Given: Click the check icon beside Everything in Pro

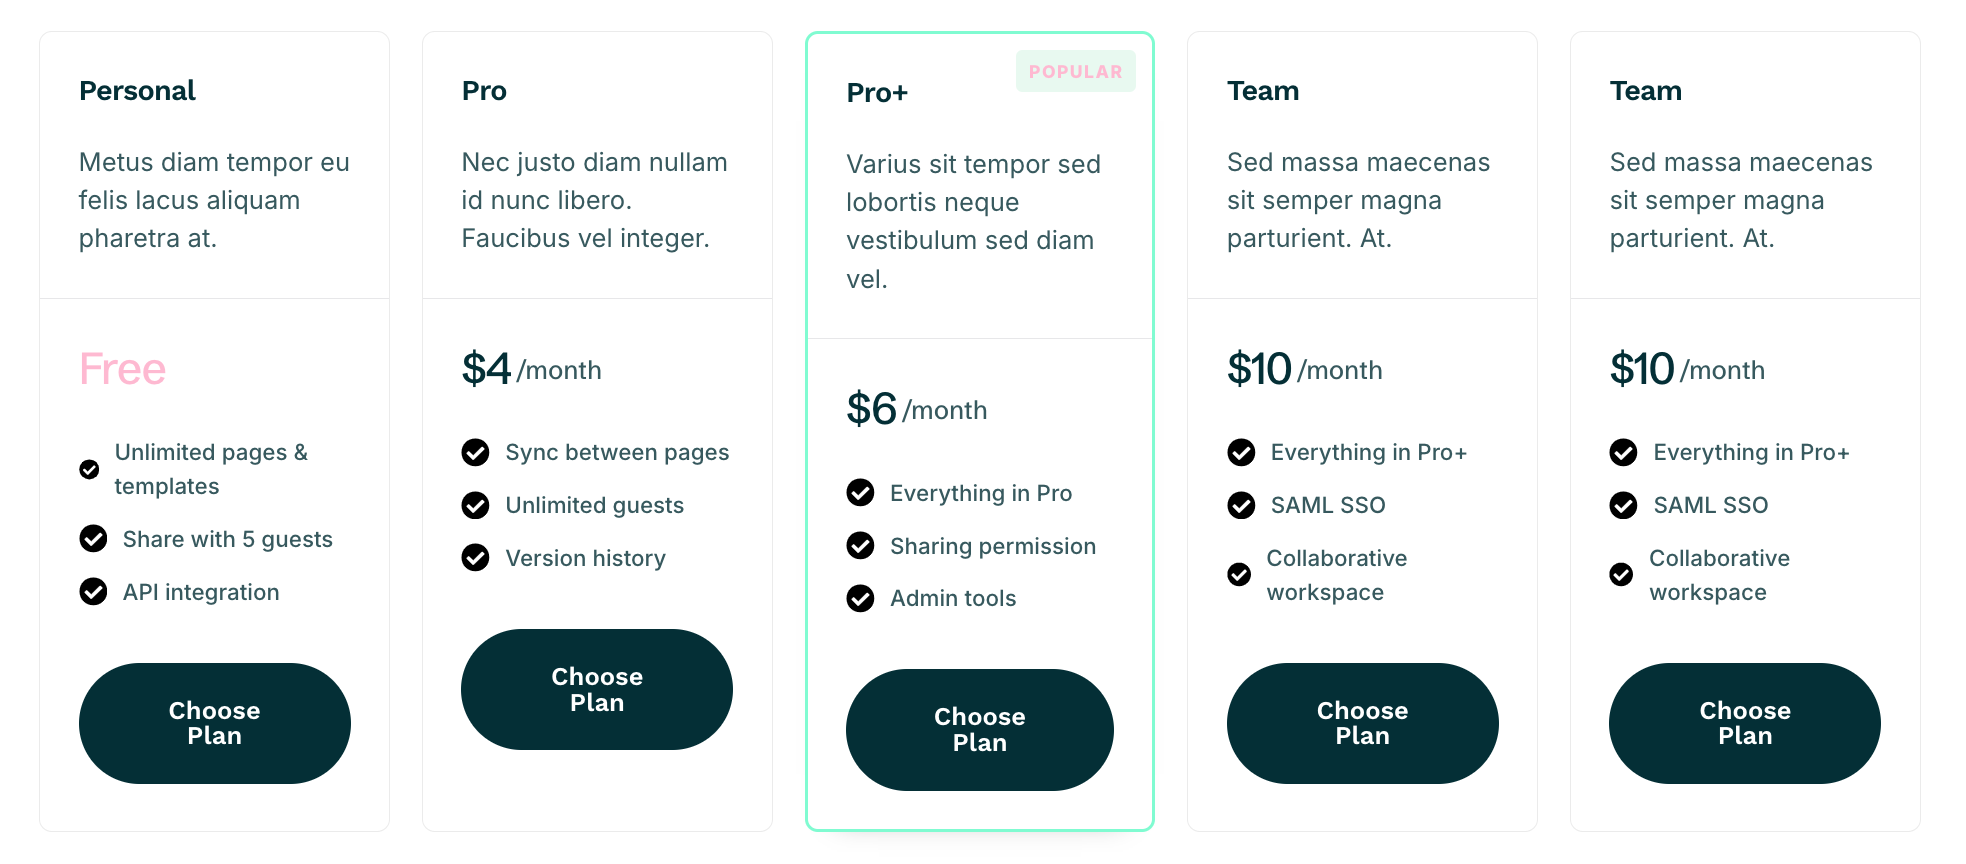Looking at the screenshot, I should pos(860,493).
